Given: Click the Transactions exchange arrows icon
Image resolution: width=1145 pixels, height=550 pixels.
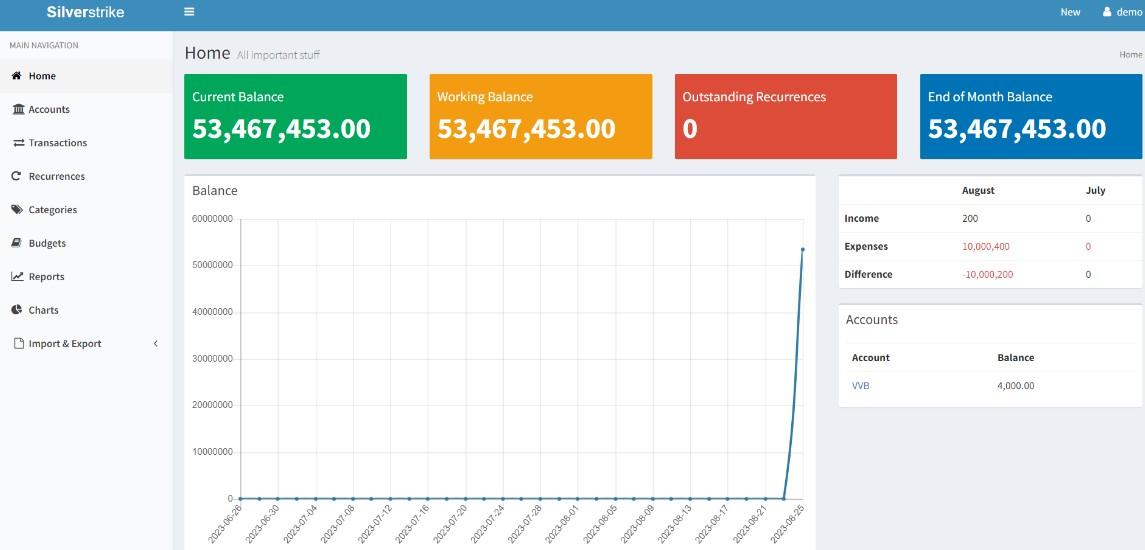Looking at the screenshot, I should pos(18,143).
